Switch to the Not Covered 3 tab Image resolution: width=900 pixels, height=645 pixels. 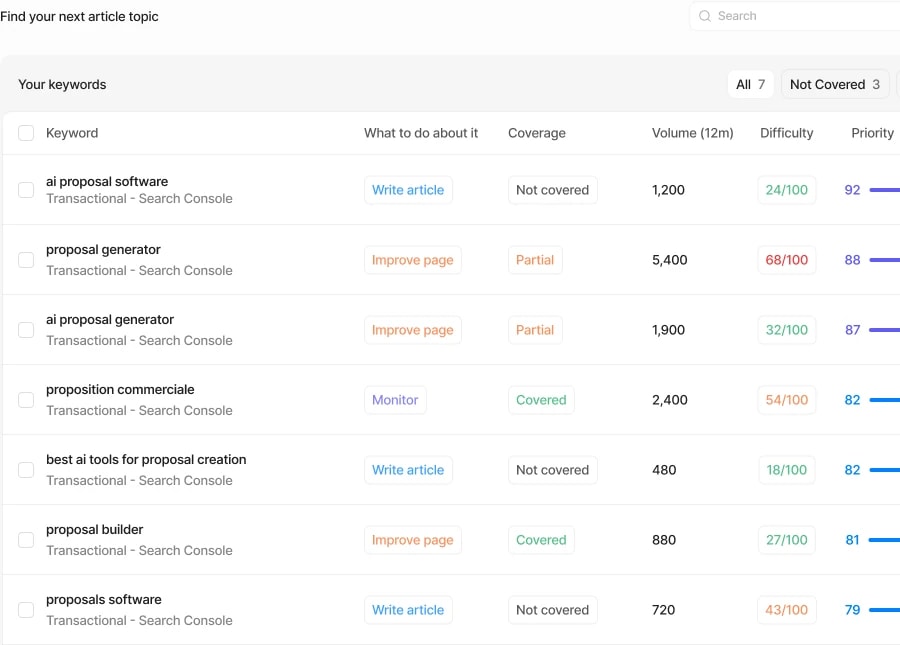tap(835, 84)
